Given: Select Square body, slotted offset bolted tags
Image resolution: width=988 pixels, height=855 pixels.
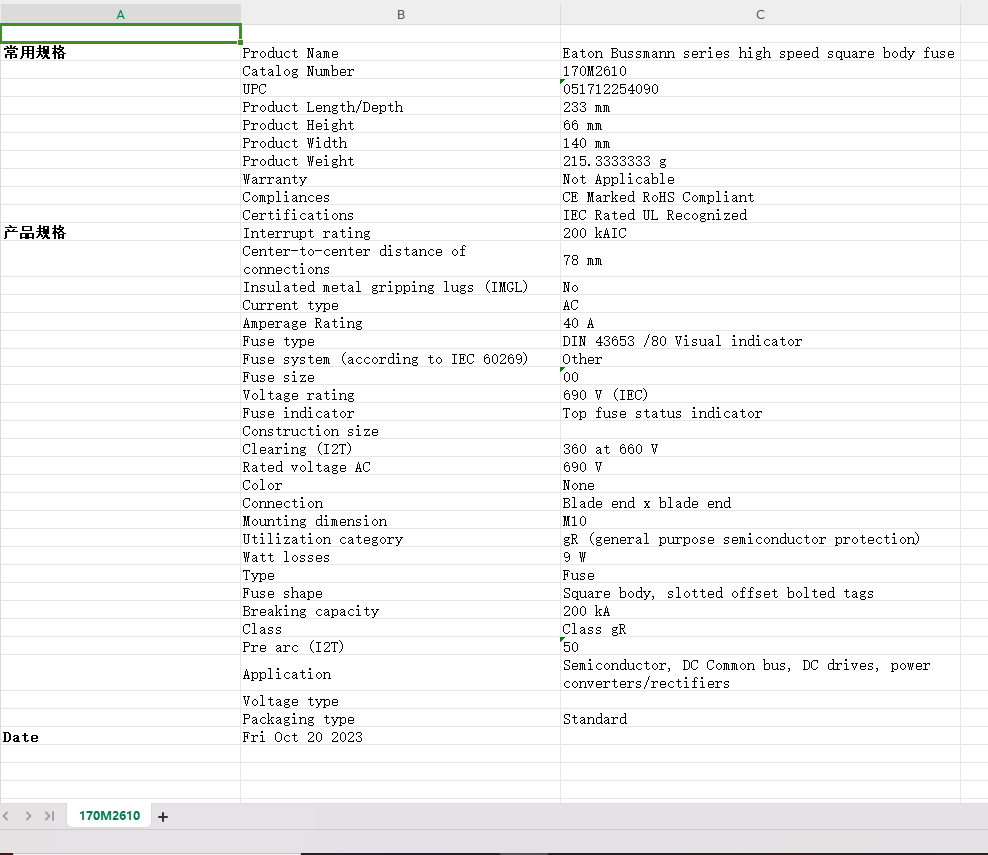Looking at the screenshot, I should (x=760, y=593).
